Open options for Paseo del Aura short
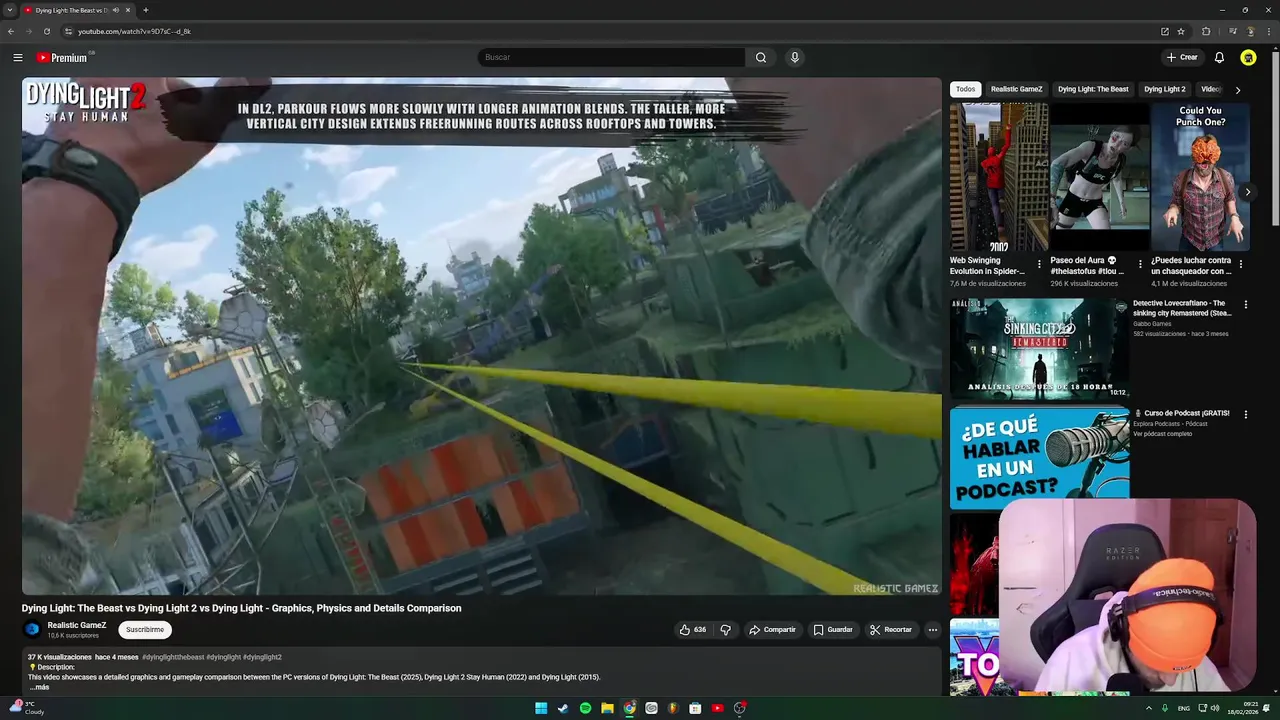This screenshot has height=720, width=1280. (1140, 265)
